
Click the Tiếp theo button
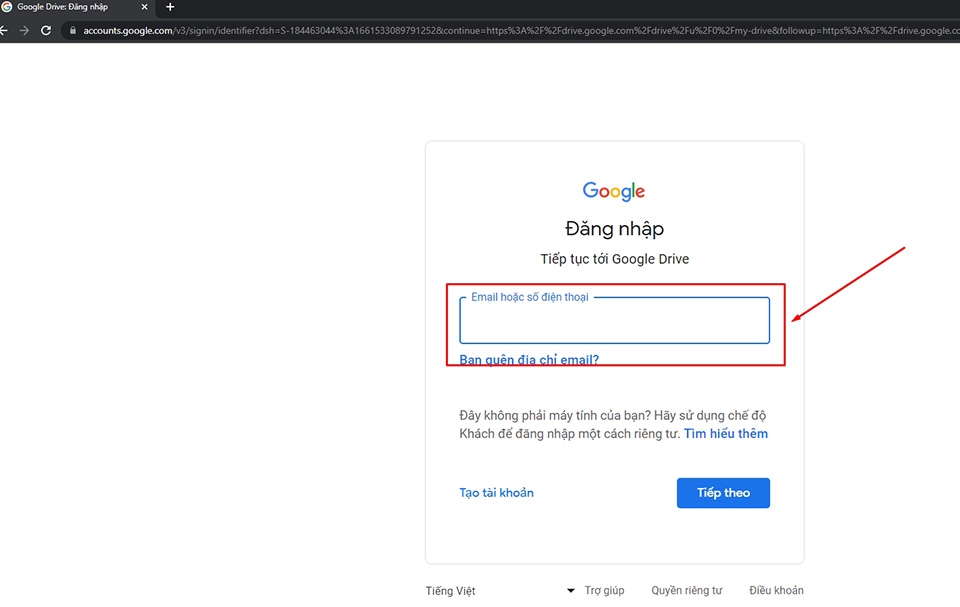point(723,492)
